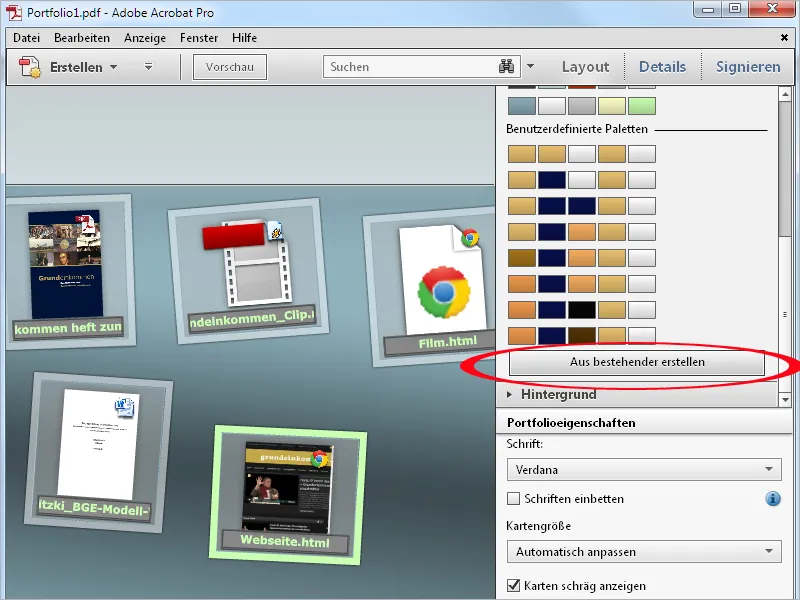The width and height of the screenshot is (800, 600).
Task: Pick the light green swatch in the top palette row
Action: pos(641,106)
